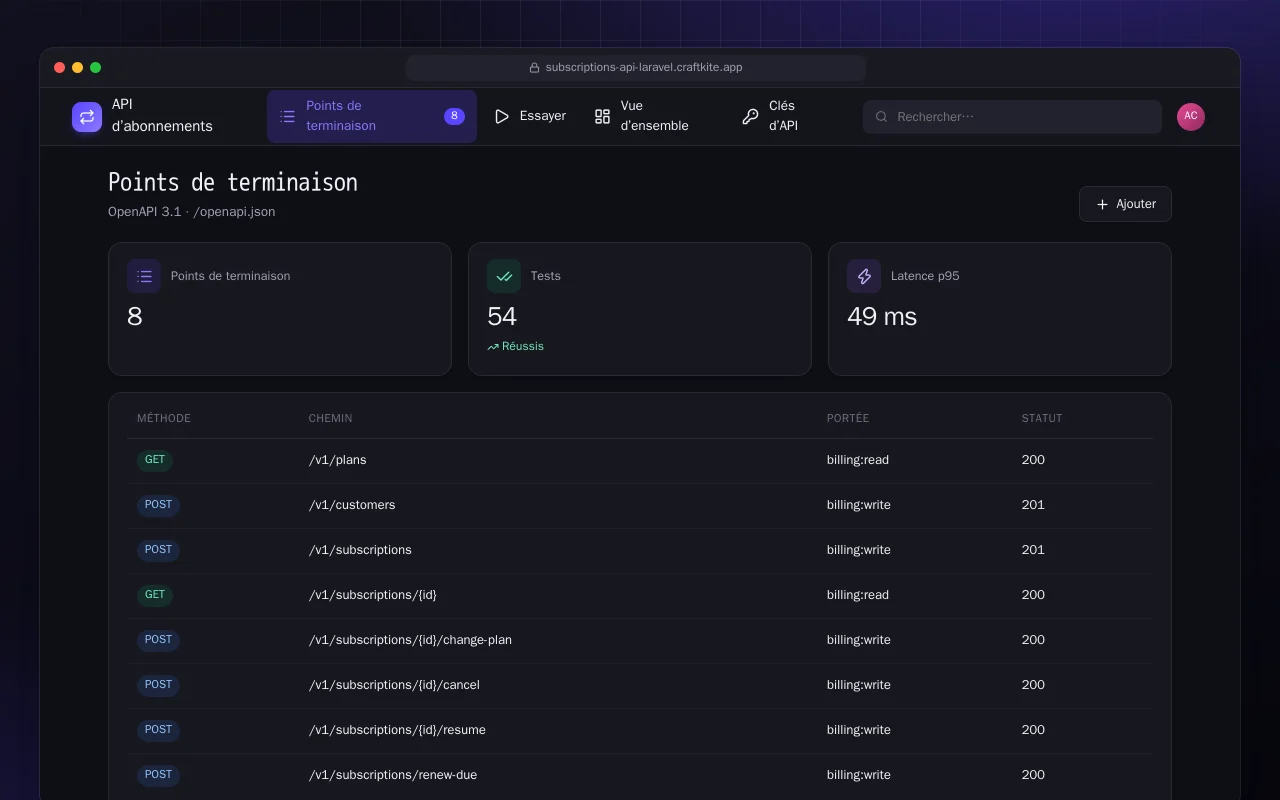The image size is (1280, 800).
Task: Click the /v1/subscriptions/{id}/cancel path
Action: point(394,685)
